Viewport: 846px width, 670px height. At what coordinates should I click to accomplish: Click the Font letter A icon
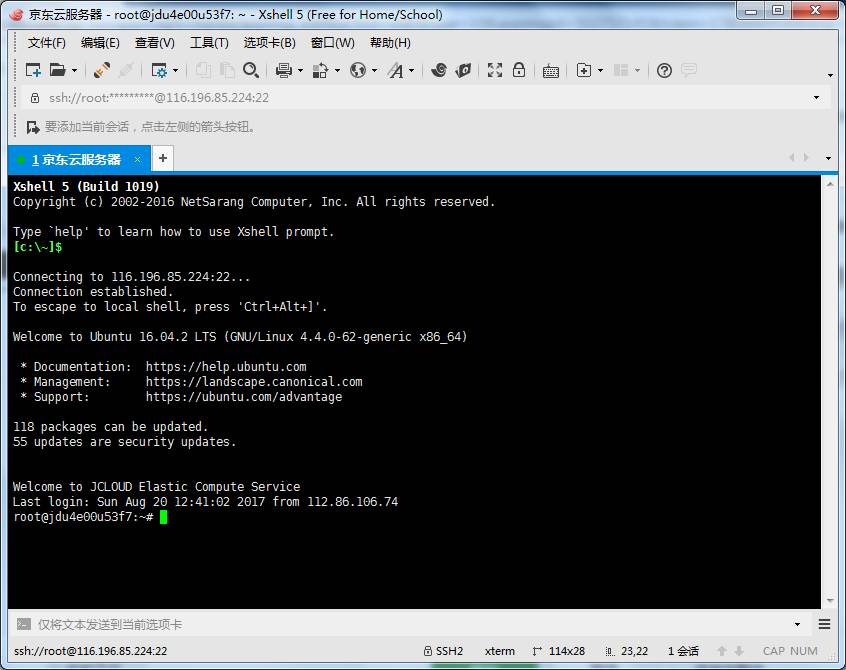(x=396, y=70)
